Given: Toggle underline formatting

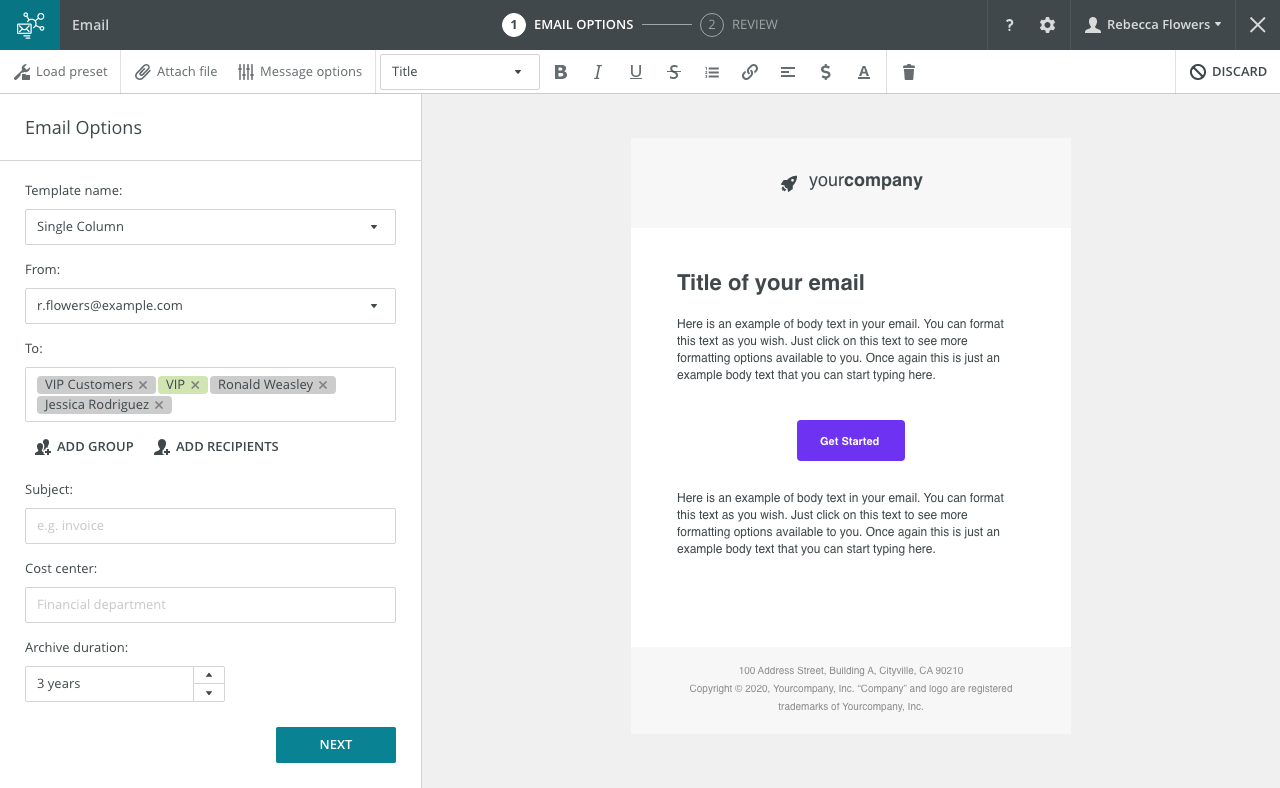Looking at the screenshot, I should (x=636, y=72).
